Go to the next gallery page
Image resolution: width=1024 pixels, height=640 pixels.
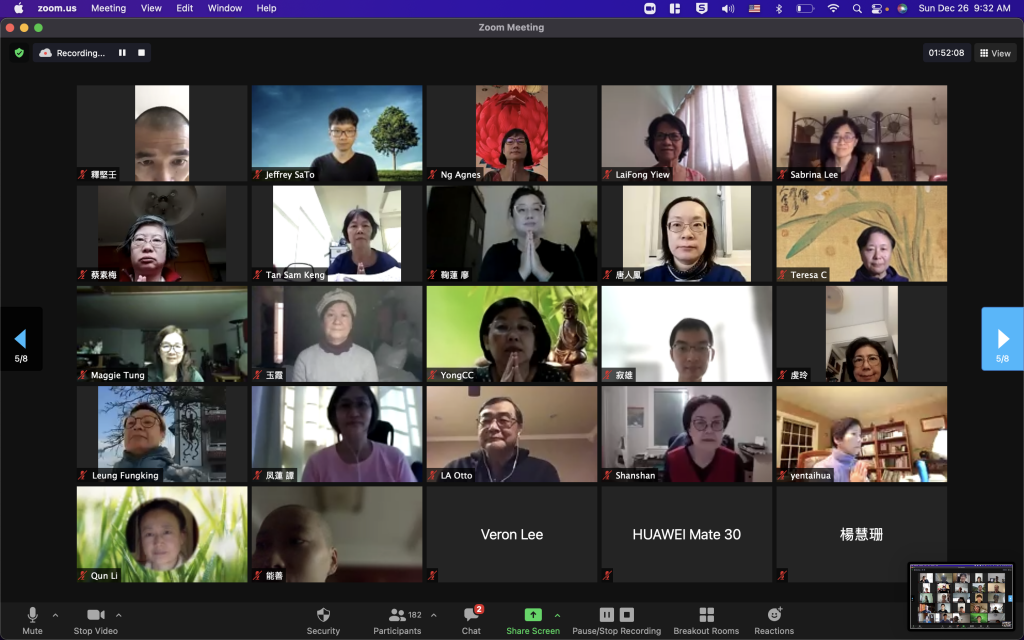1002,339
